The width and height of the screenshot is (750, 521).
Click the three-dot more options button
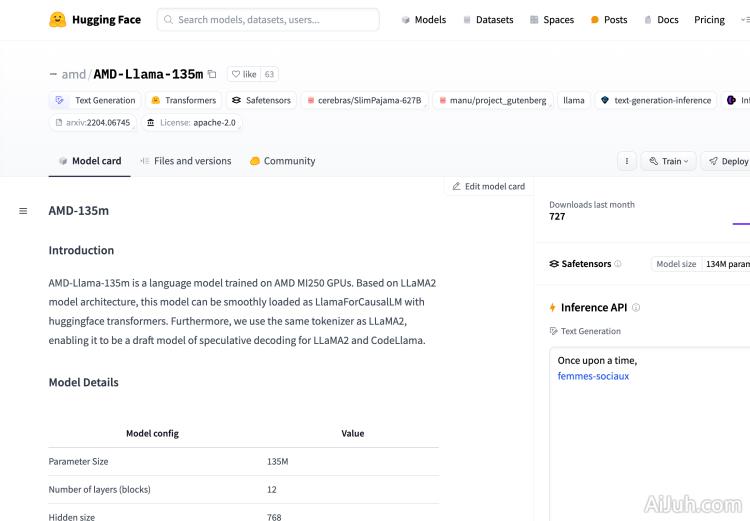[x=626, y=161]
